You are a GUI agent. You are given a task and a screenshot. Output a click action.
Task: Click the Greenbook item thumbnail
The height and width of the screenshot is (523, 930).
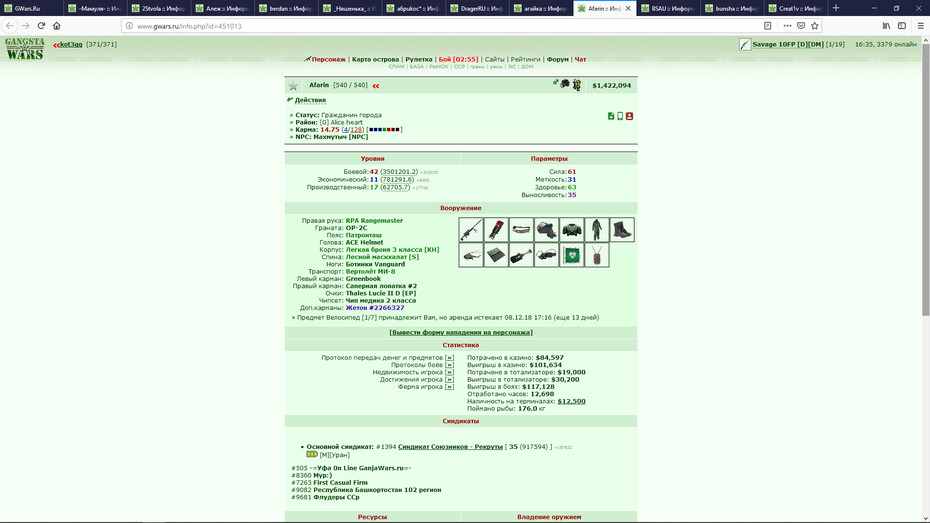496,255
